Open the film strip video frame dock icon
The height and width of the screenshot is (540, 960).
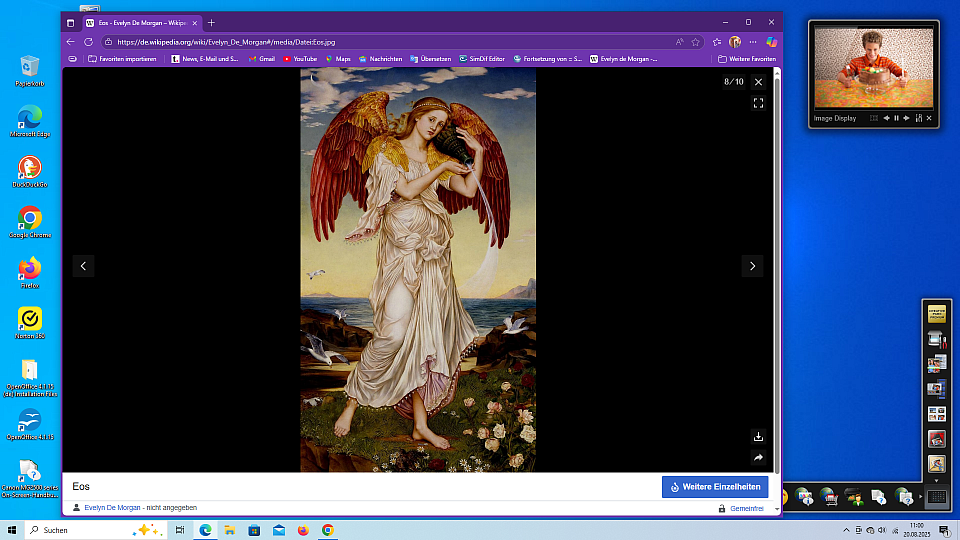click(936, 389)
